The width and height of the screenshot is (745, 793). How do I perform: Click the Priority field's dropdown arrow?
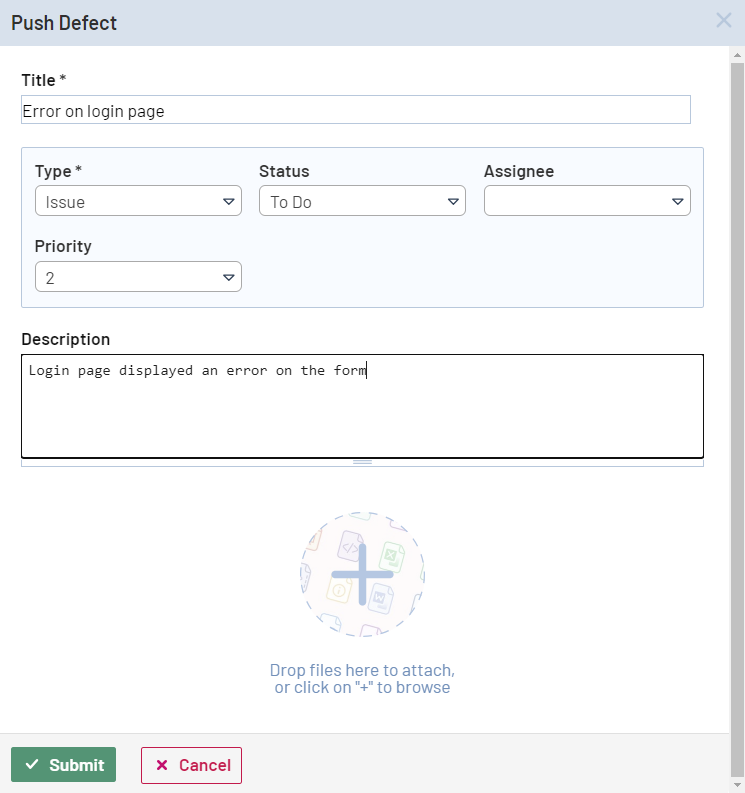click(229, 278)
